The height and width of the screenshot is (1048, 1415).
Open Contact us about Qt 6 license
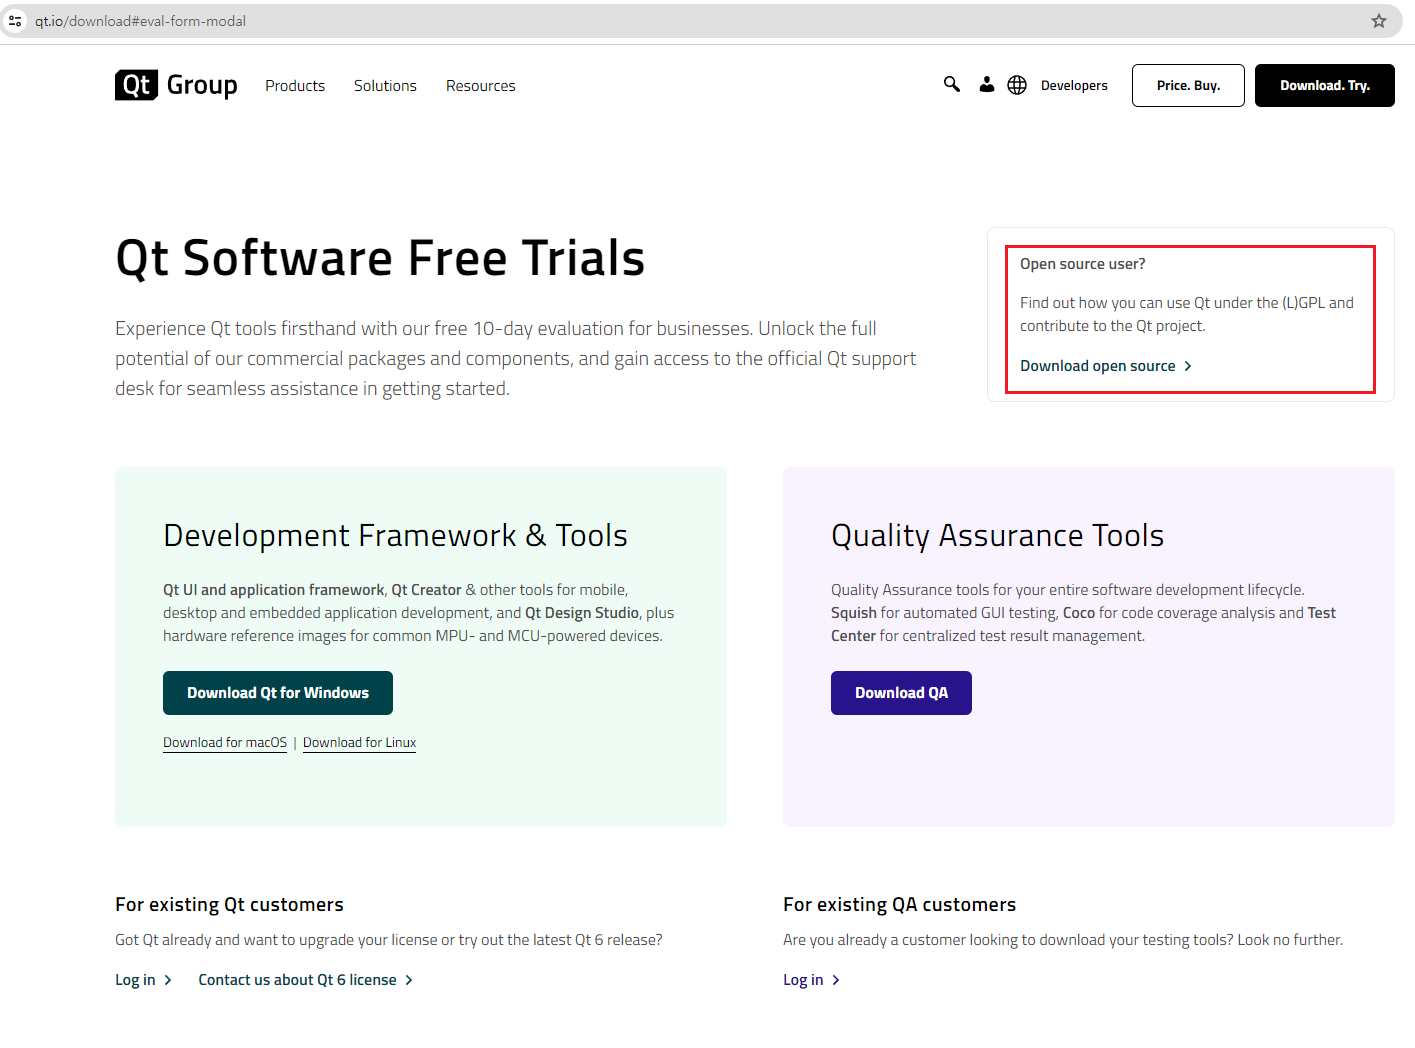(305, 980)
